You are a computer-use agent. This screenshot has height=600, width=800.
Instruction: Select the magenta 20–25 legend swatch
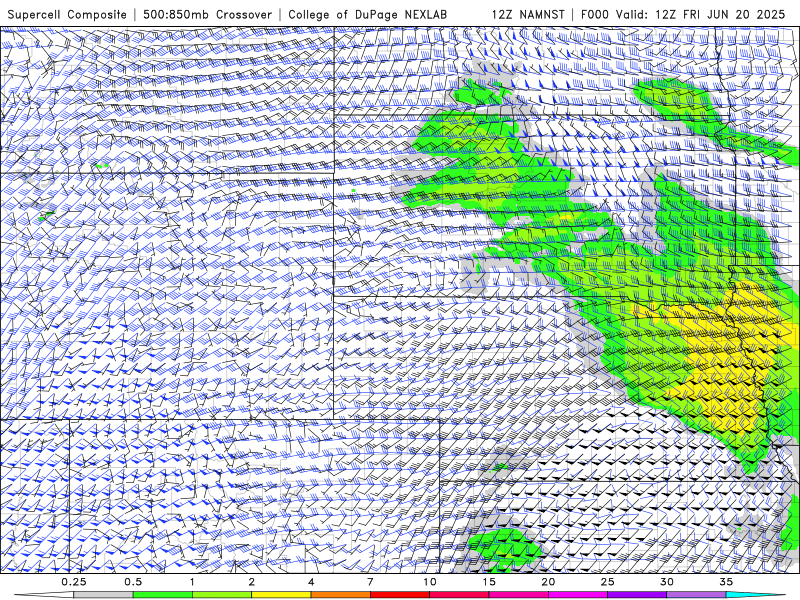point(578,595)
